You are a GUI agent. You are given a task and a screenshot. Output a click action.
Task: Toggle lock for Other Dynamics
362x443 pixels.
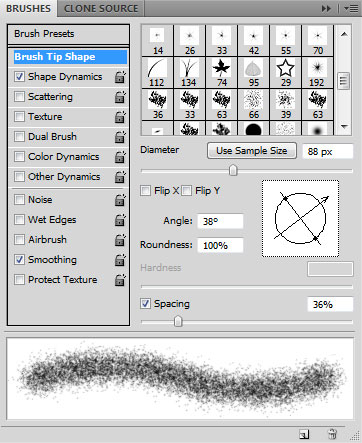tap(120, 177)
